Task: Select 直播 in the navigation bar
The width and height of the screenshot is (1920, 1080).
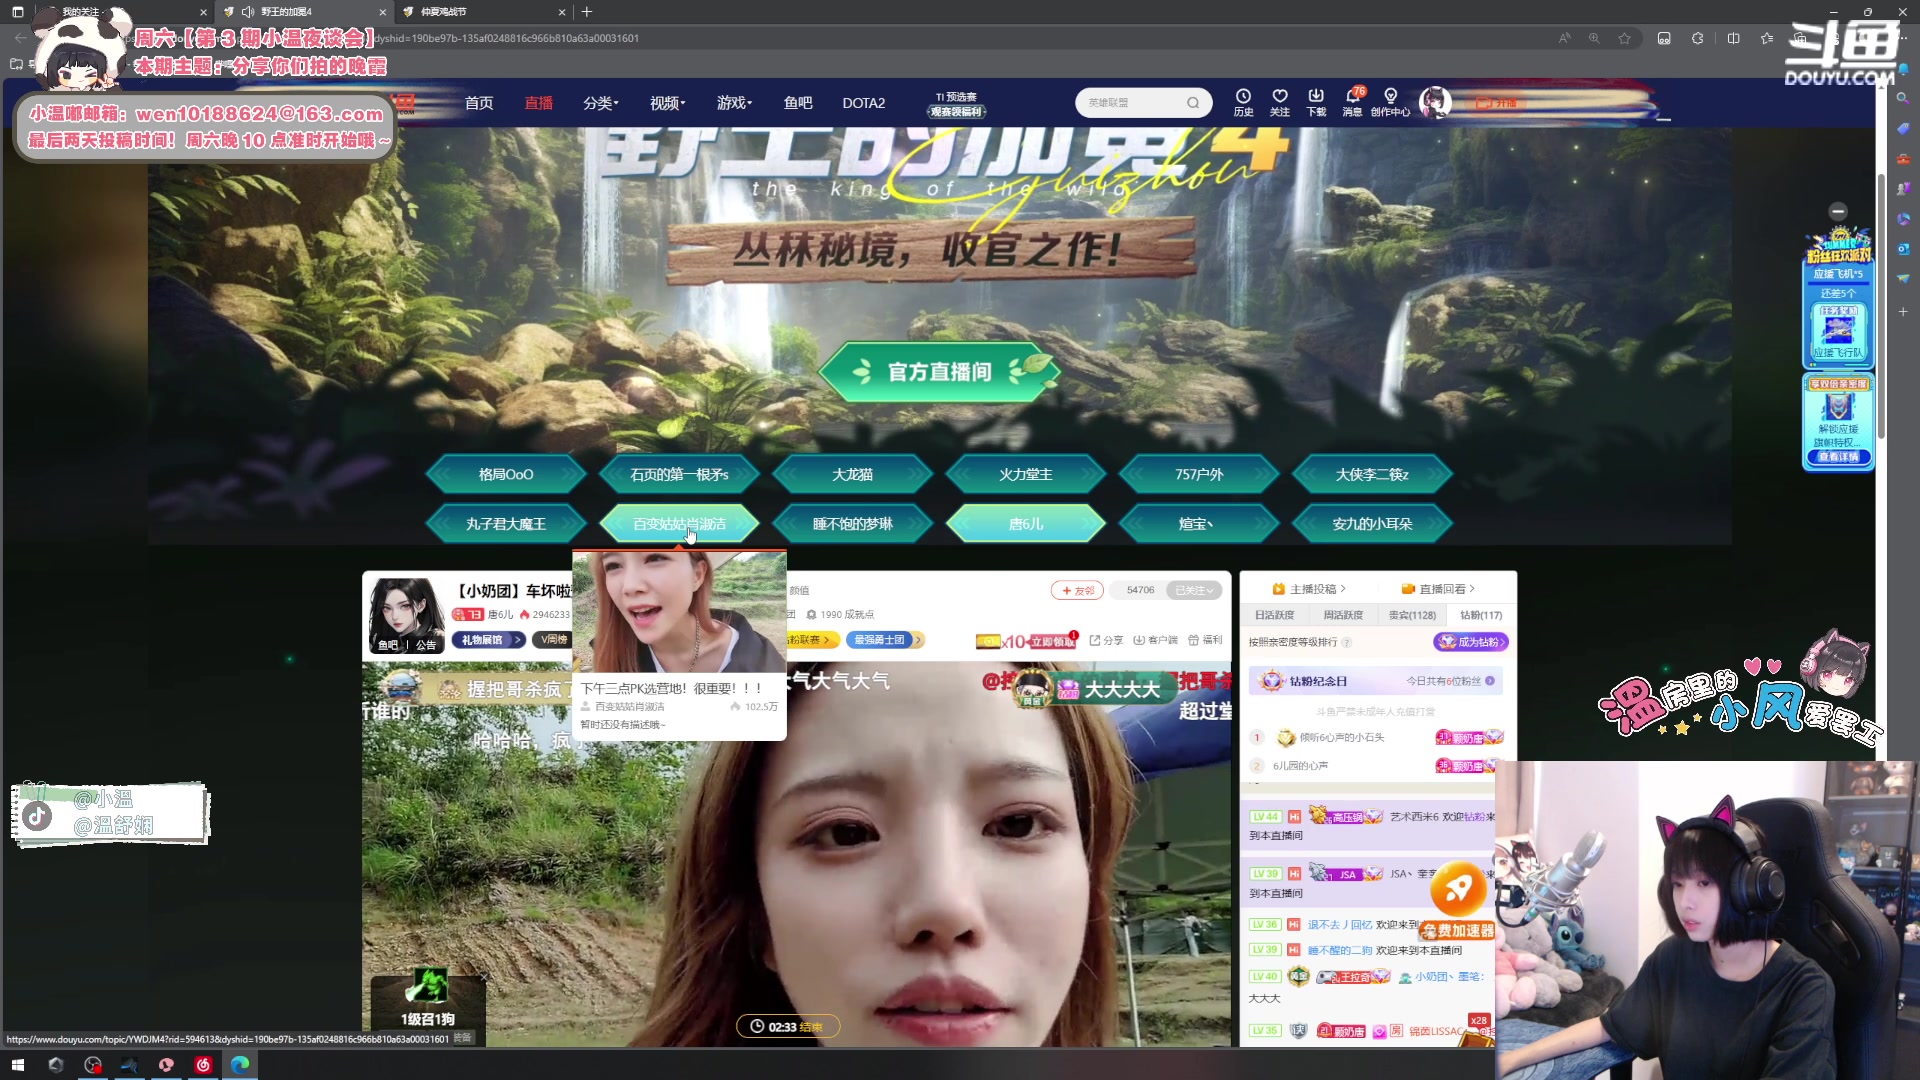Action: coord(539,103)
